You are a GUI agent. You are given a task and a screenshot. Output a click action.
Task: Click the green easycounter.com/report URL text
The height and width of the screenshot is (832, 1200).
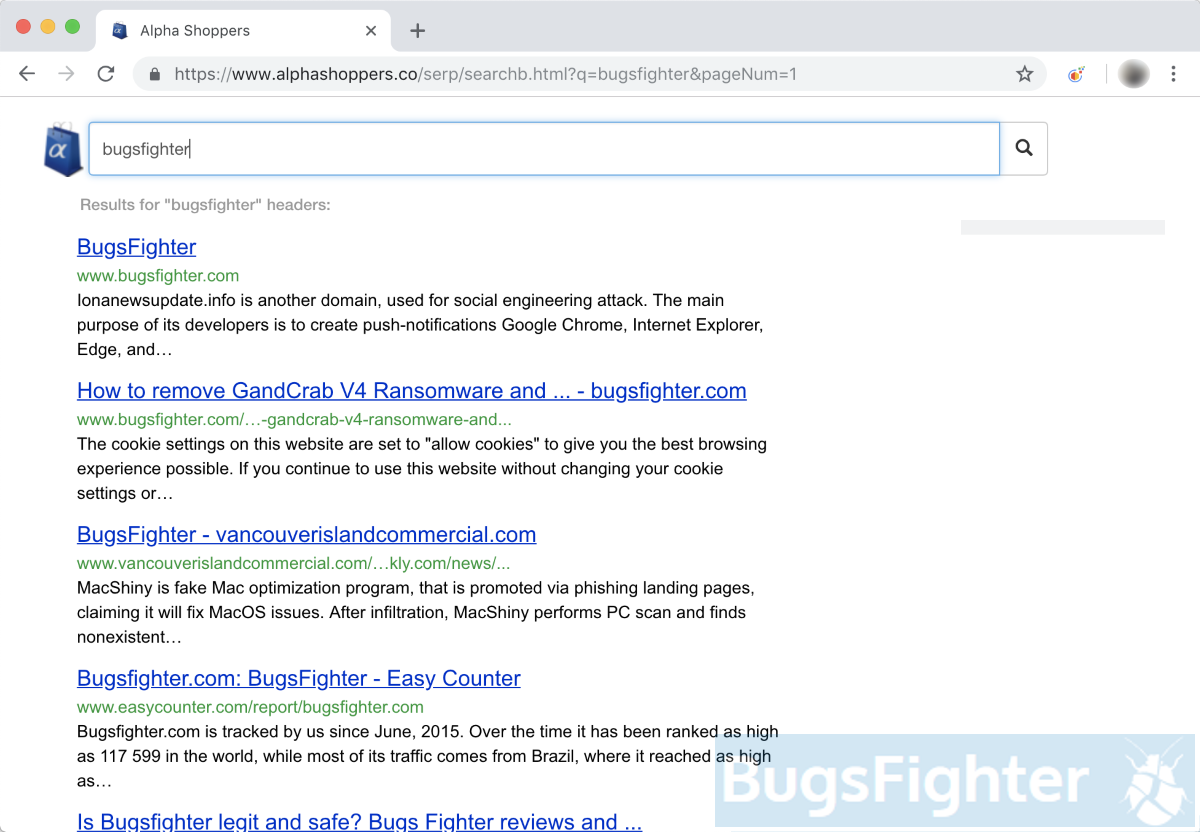250,708
